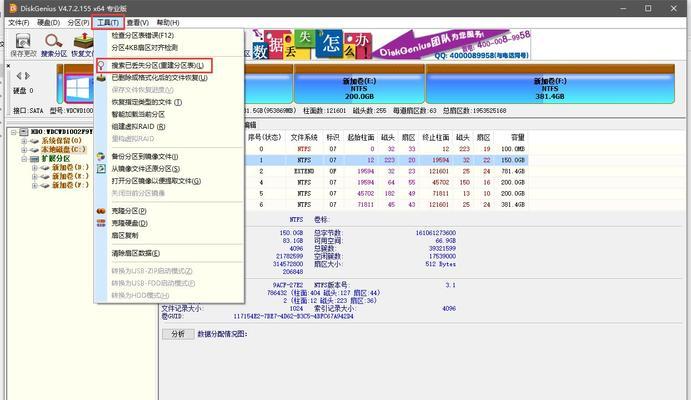Click the drive icon of 本地磁盘(C:)
The width and height of the screenshot is (691, 400).
click(34, 150)
